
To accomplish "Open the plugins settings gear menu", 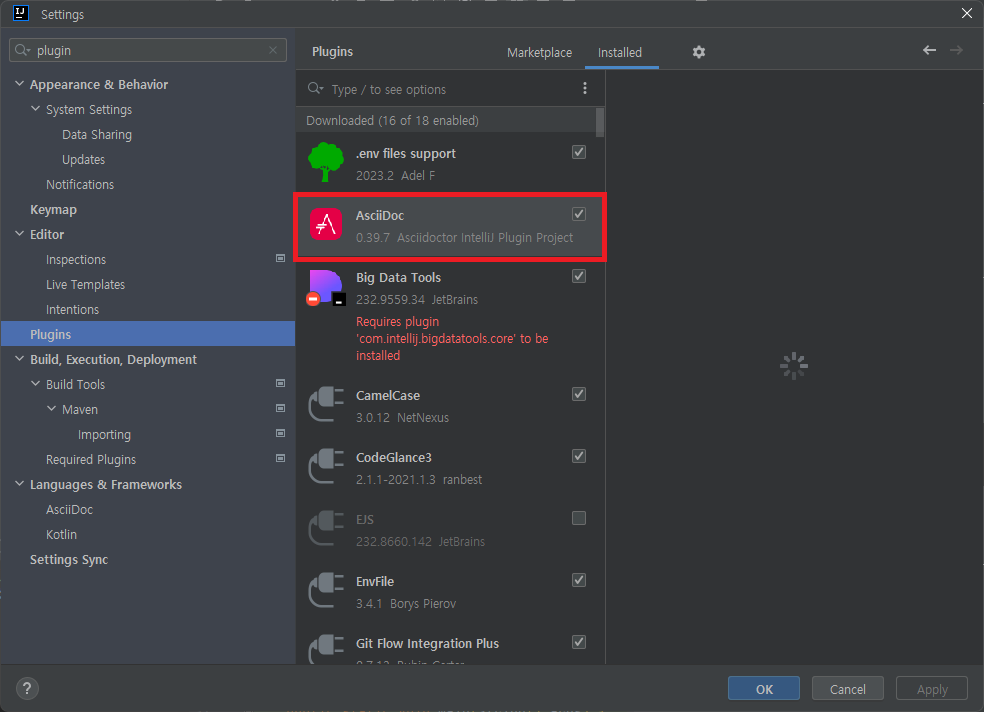I will pyautogui.click(x=698, y=52).
